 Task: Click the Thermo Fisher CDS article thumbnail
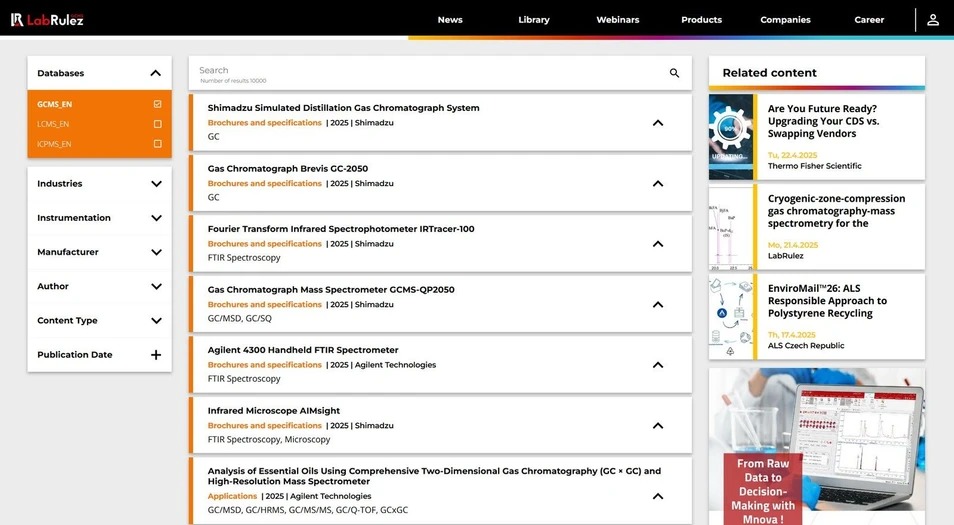point(731,137)
